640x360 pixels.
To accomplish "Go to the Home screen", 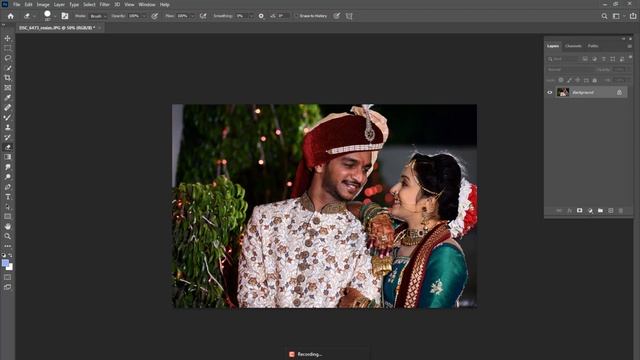I will coord(11,16).
